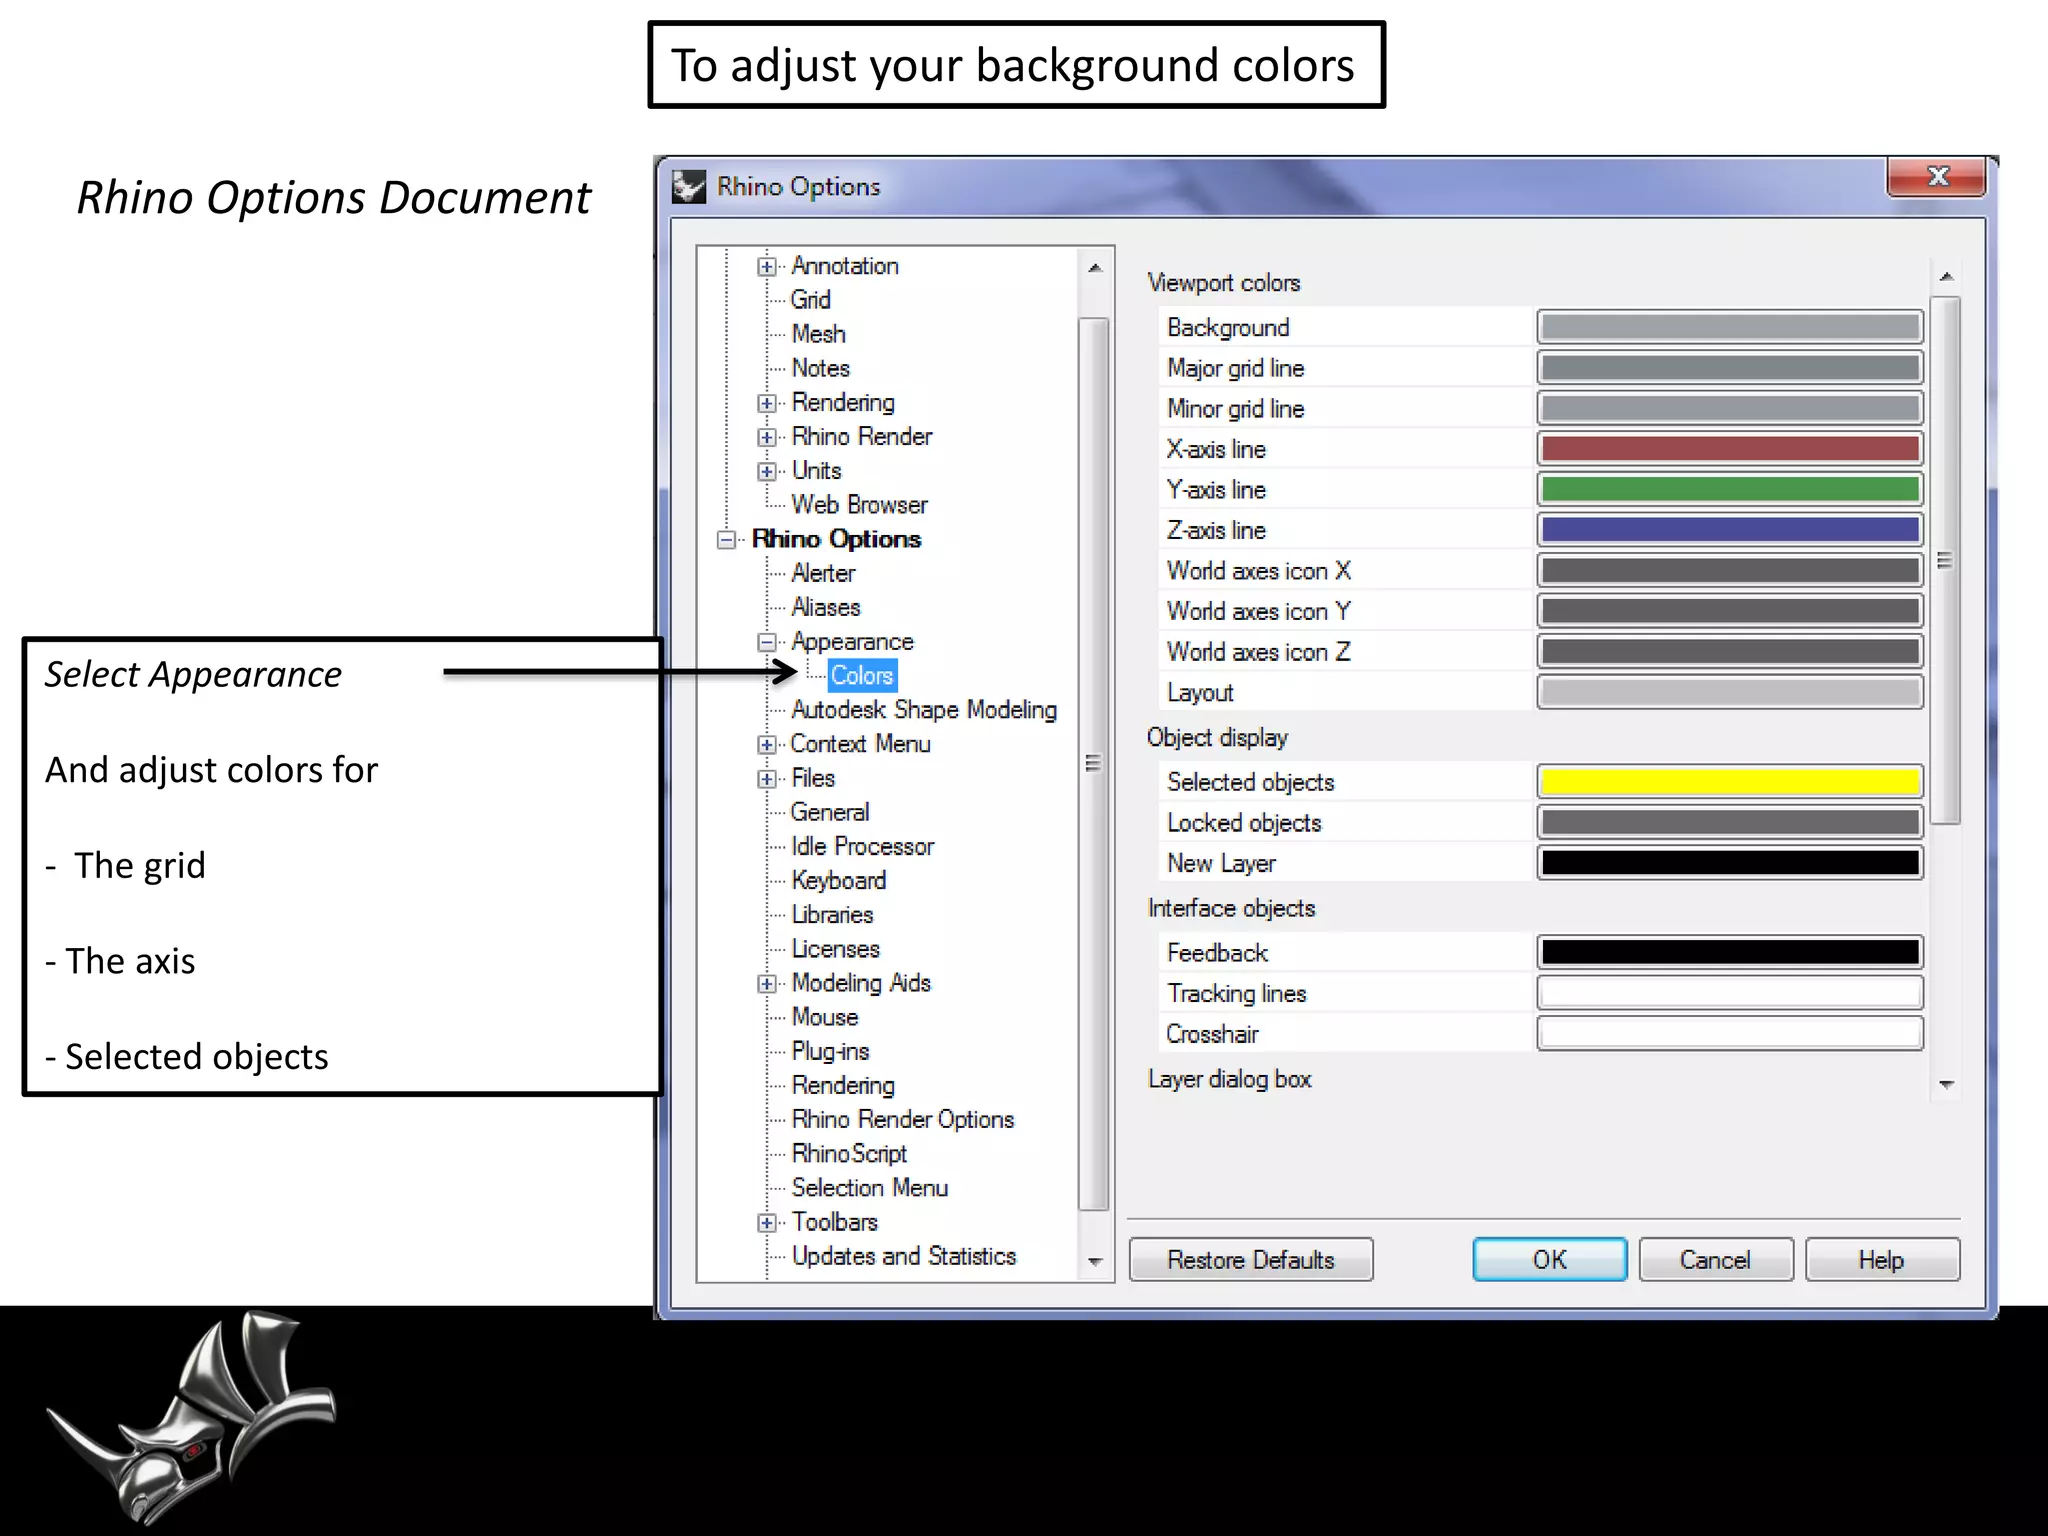Viewport: 2048px width, 1536px height.
Task: Edit the Locked objects color swatch
Action: (x=1730, y=822)
